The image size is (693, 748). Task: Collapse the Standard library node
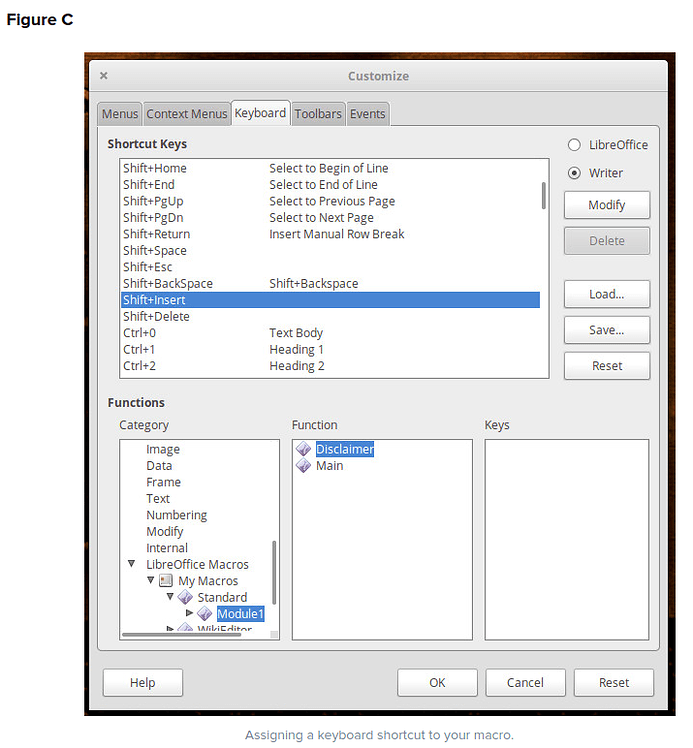(170, 596)
